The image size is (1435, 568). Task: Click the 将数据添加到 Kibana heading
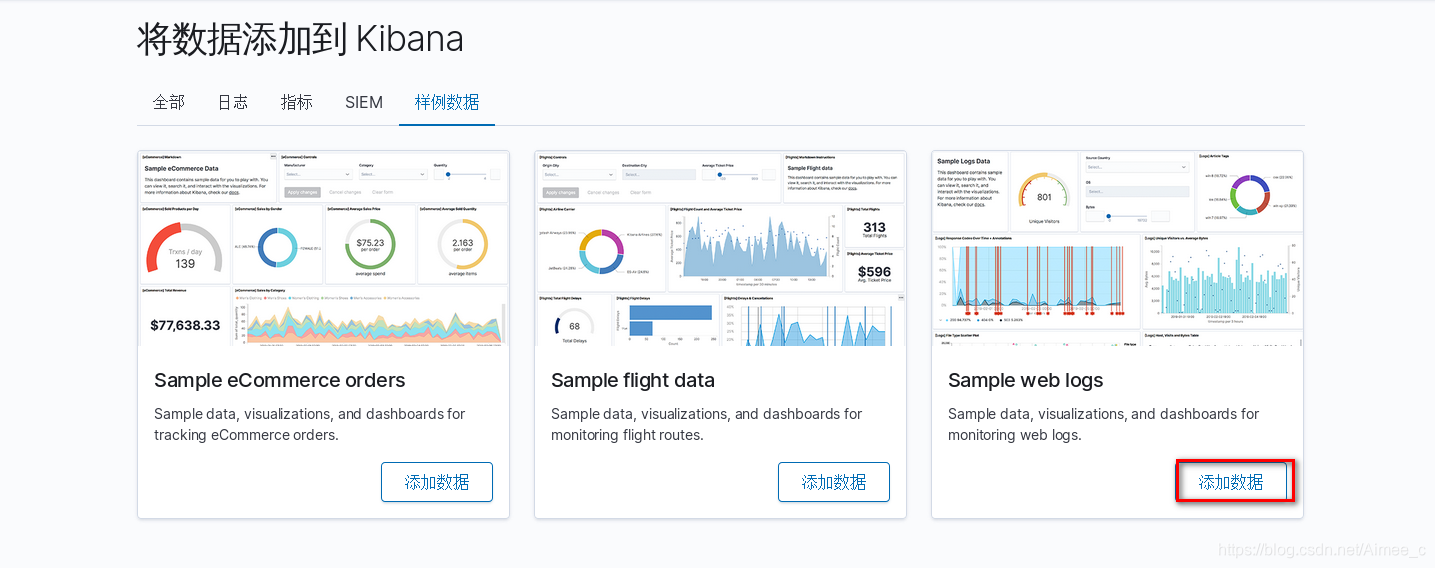(x=300, y=39)
